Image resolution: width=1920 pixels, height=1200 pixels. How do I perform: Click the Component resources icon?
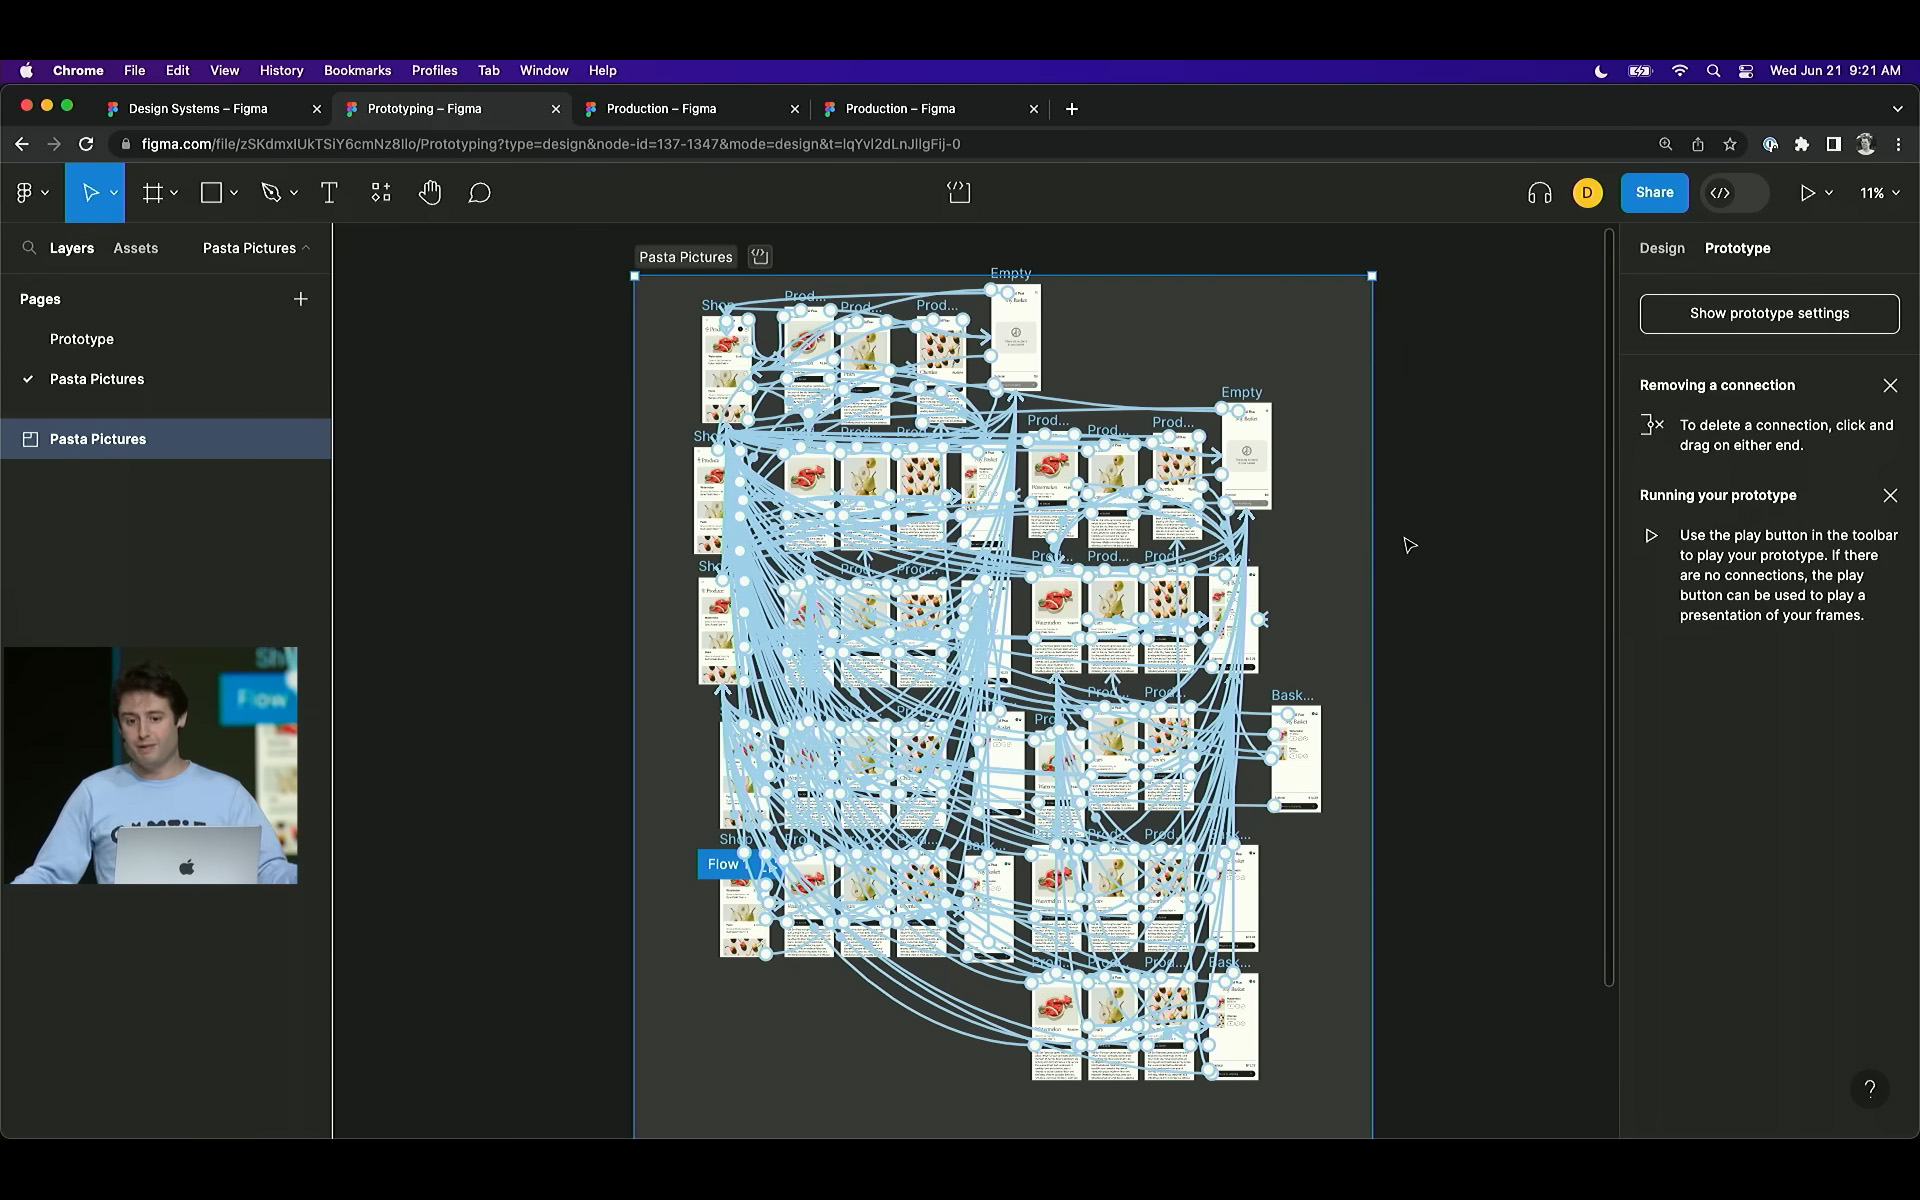(x=379, y=192)
